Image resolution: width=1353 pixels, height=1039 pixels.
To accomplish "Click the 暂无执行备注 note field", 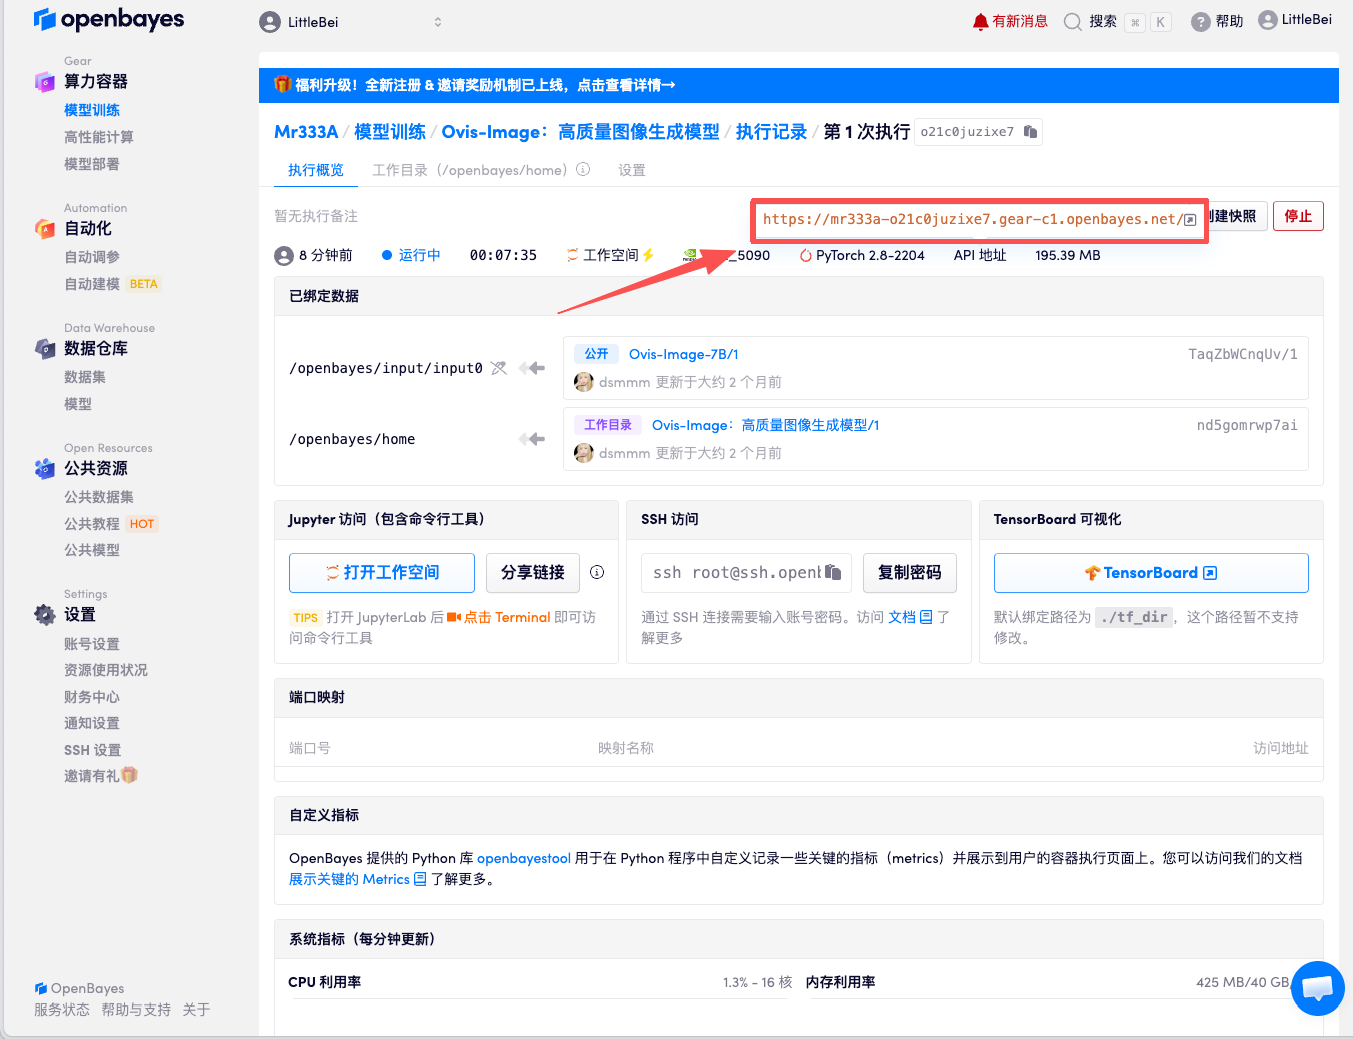I will [316, 216].
